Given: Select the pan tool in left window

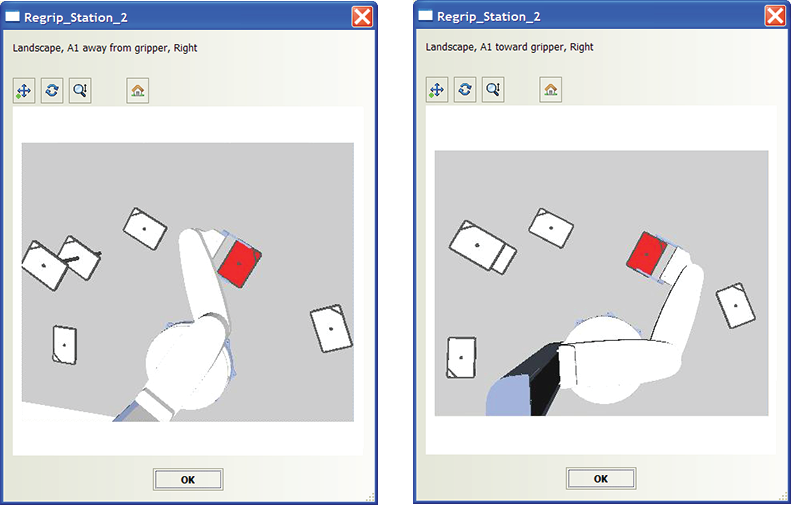Looking at the screenshot, I should pyautogui.click(x=24, y=91).
